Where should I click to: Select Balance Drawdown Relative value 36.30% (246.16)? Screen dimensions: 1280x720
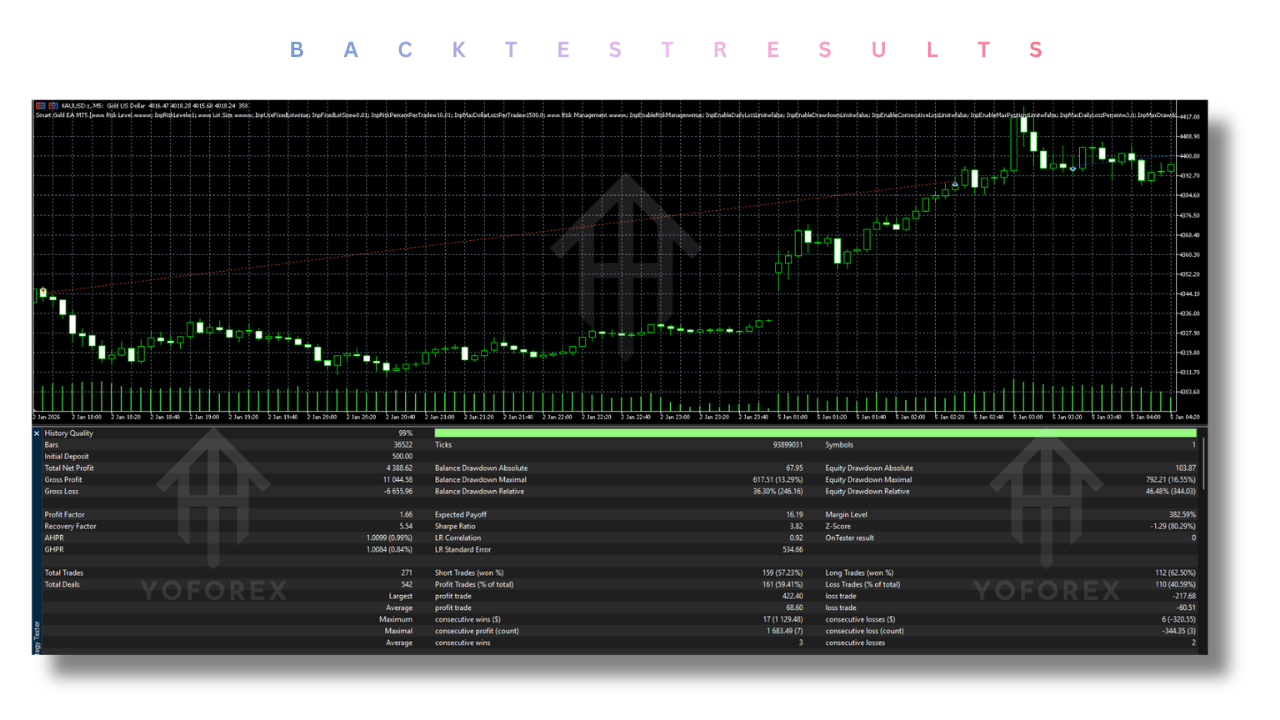point(779,491)
